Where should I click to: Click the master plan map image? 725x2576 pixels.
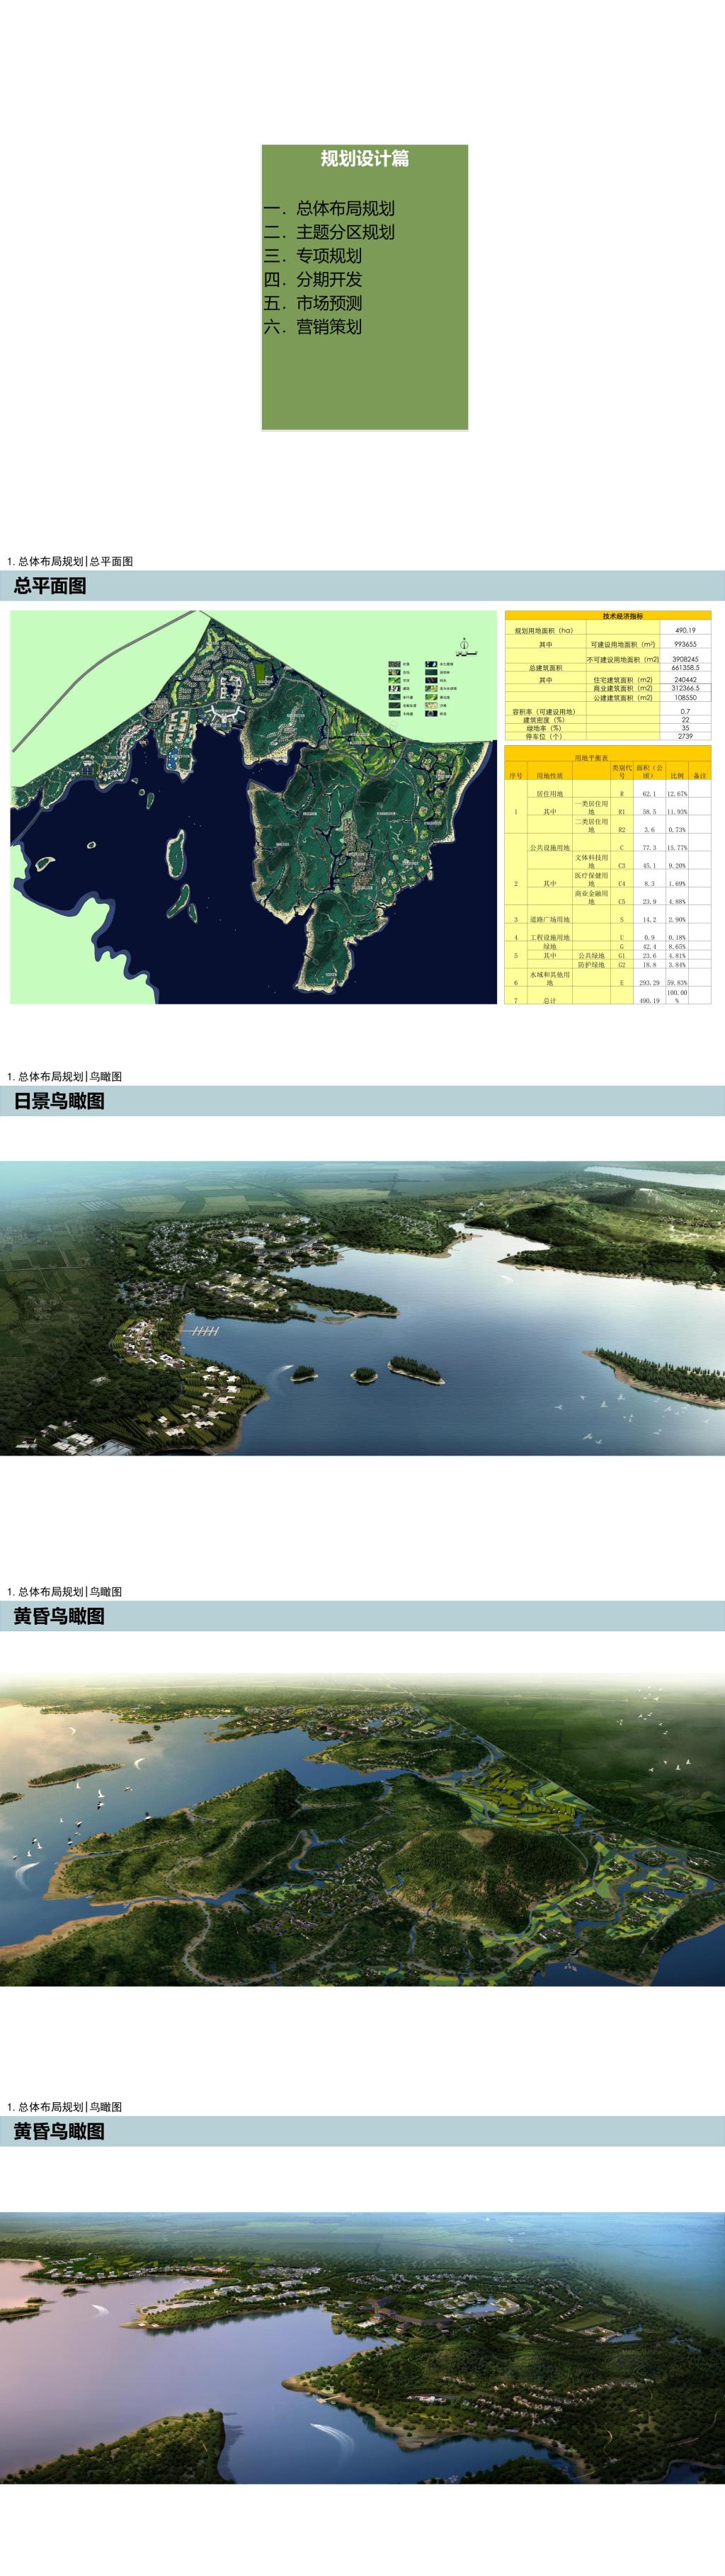253,807
